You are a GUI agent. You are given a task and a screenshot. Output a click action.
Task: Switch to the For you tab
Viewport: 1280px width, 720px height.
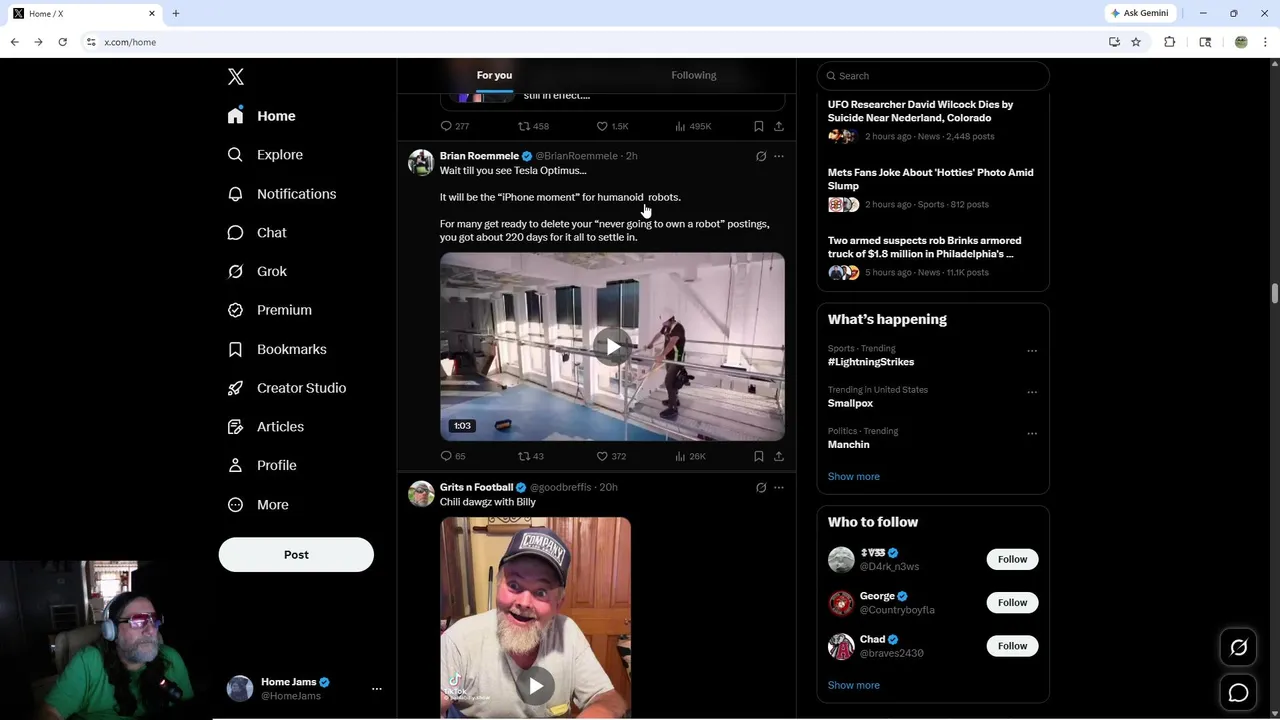point(494,76)
